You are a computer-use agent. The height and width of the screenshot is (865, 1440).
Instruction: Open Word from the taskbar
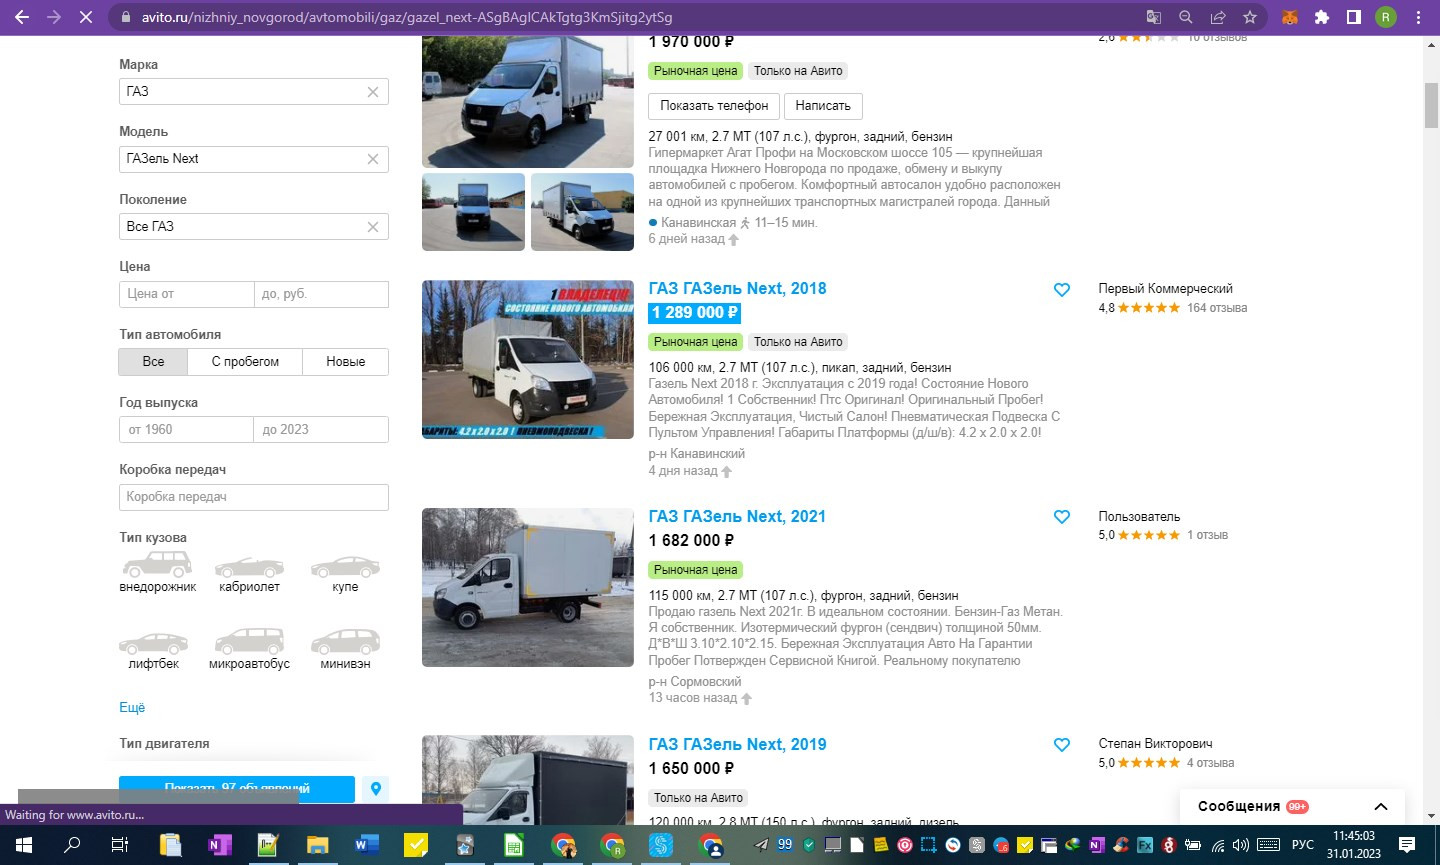366,845
